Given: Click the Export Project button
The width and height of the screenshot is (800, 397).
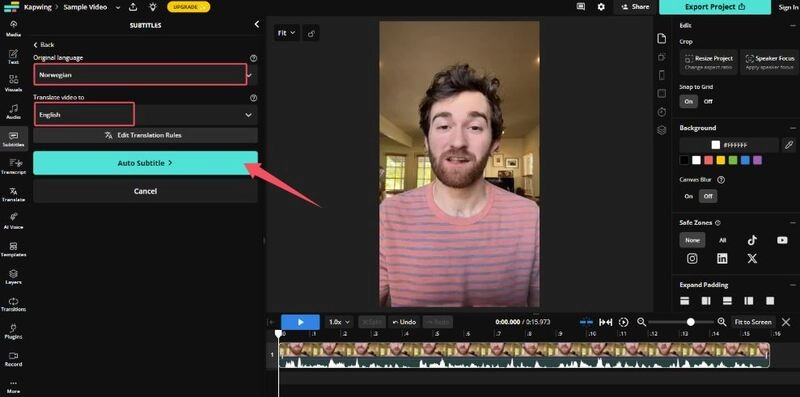Looking at the screenshot, I should [x=715, y=7].
